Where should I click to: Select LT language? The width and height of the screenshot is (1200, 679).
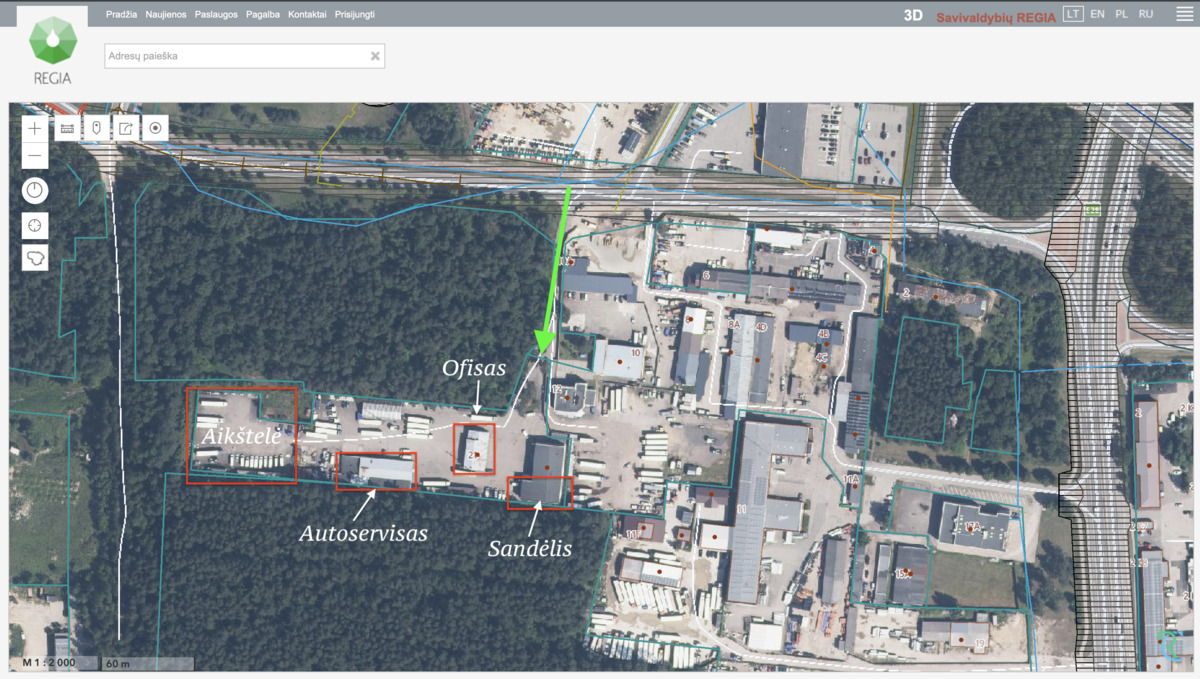pos(1073,14)
